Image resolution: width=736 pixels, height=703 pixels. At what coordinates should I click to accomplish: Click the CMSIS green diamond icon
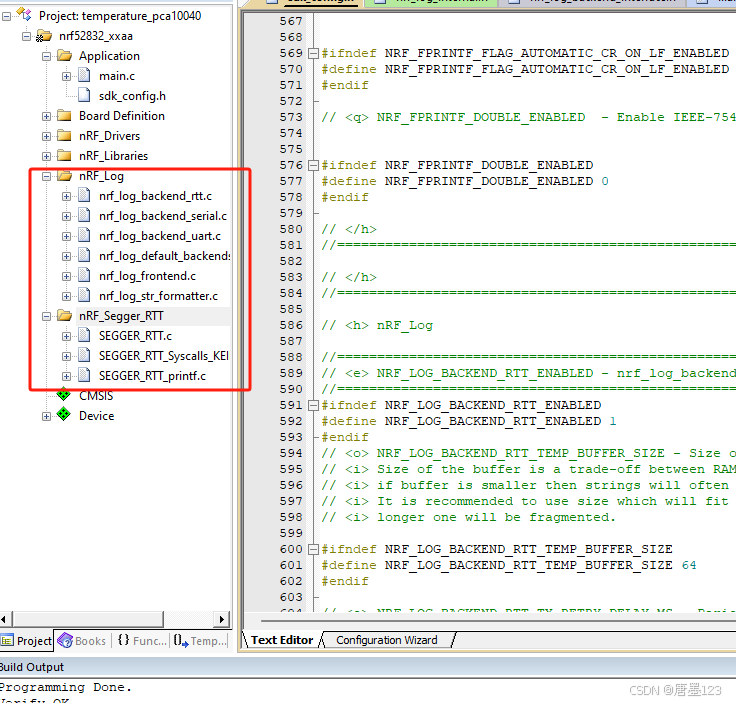tap(64, 394)
